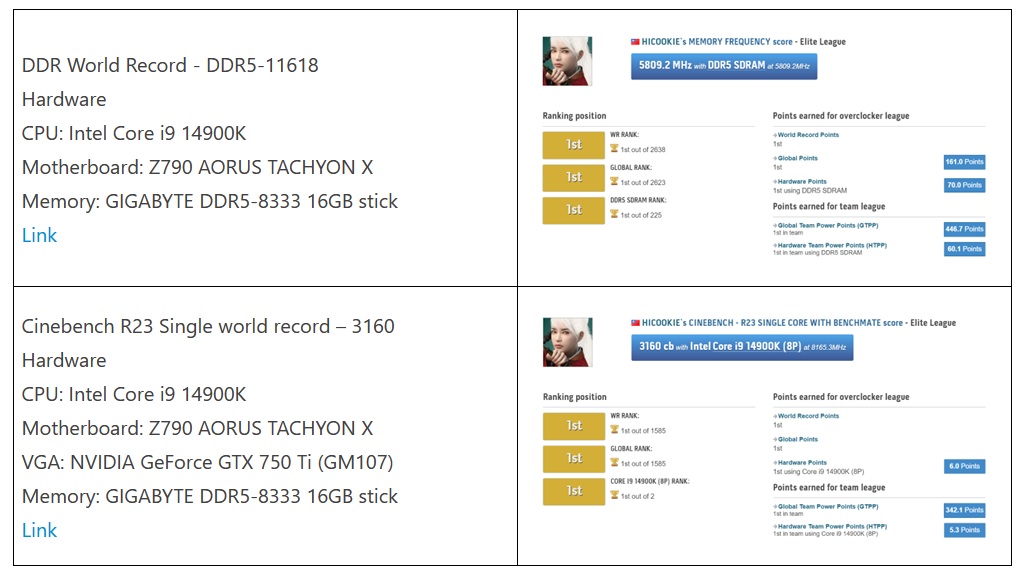
Task: Click the 'DDR5 SDRAM RANK:' label
Action: (638, 200)
